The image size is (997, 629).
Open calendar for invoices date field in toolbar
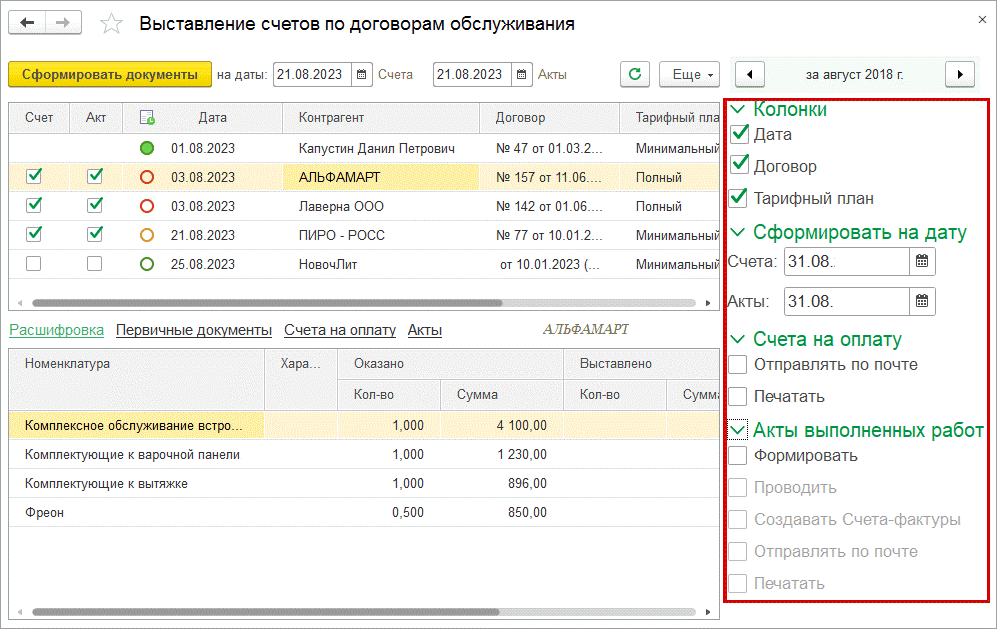[361, 74]
